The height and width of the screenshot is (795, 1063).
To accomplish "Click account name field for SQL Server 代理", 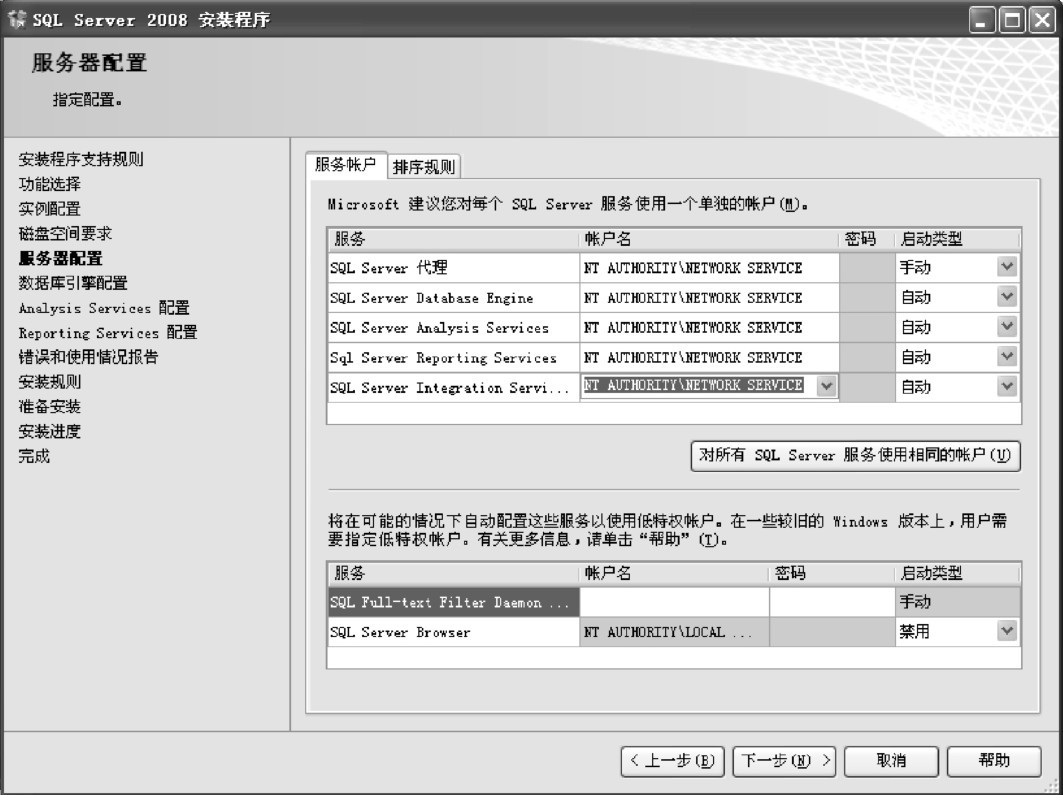I will 709,268.
